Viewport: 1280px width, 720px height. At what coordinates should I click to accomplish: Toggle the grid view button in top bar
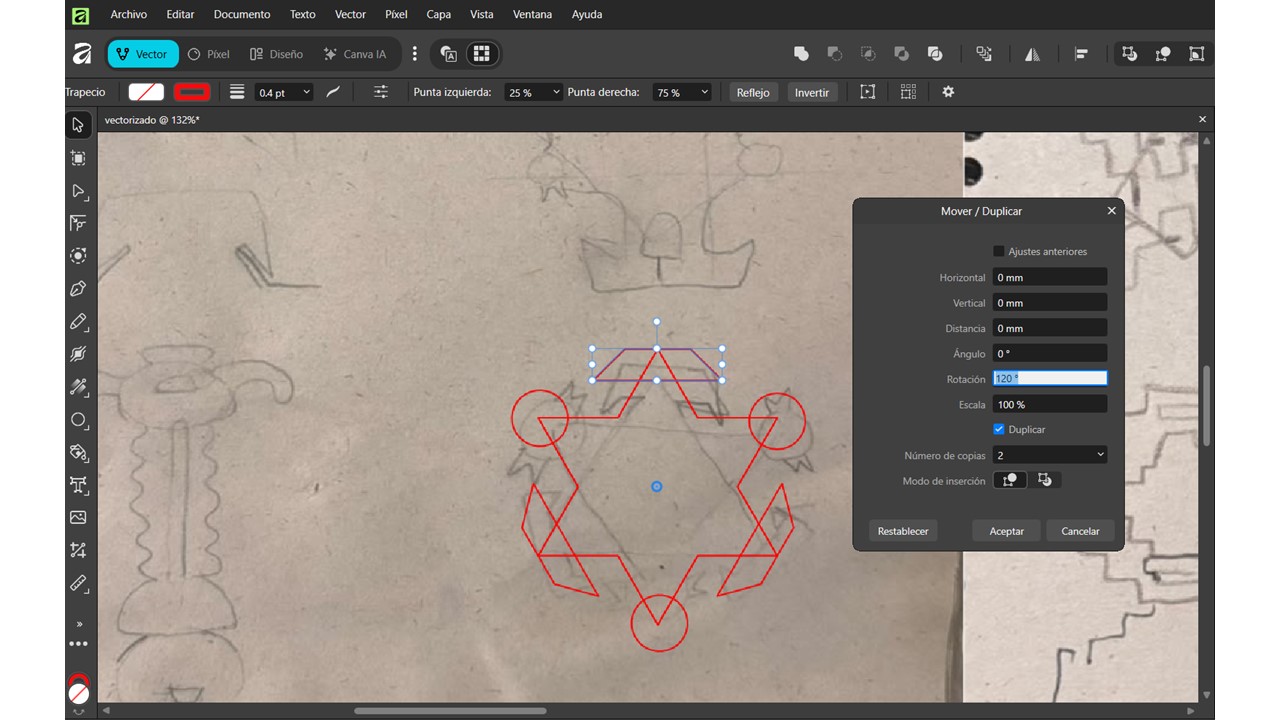click(x=481, y=54)
